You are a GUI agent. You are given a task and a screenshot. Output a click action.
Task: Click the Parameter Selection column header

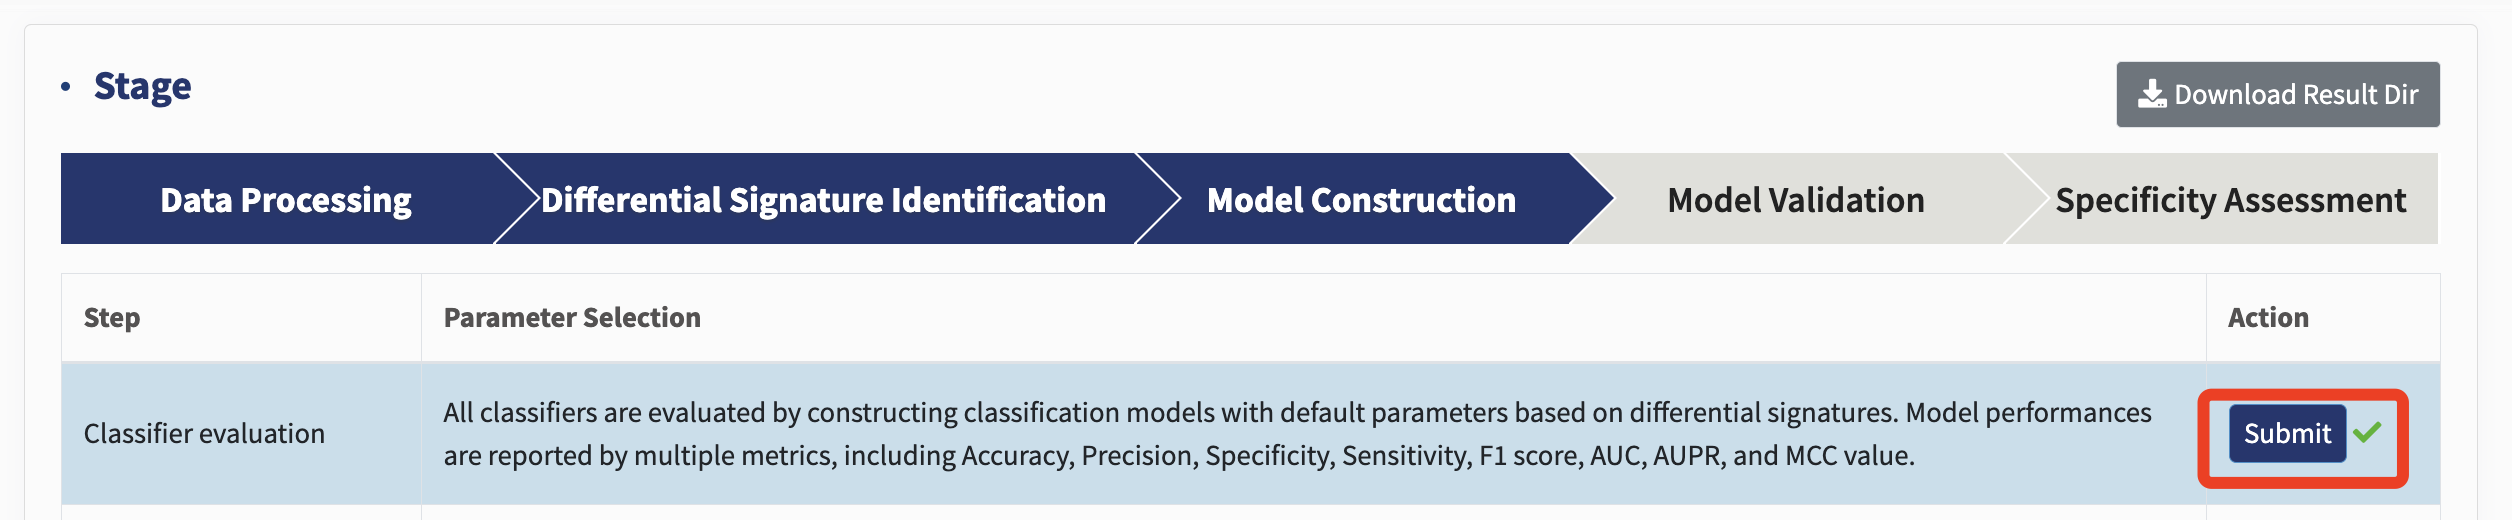click(572, 318)
